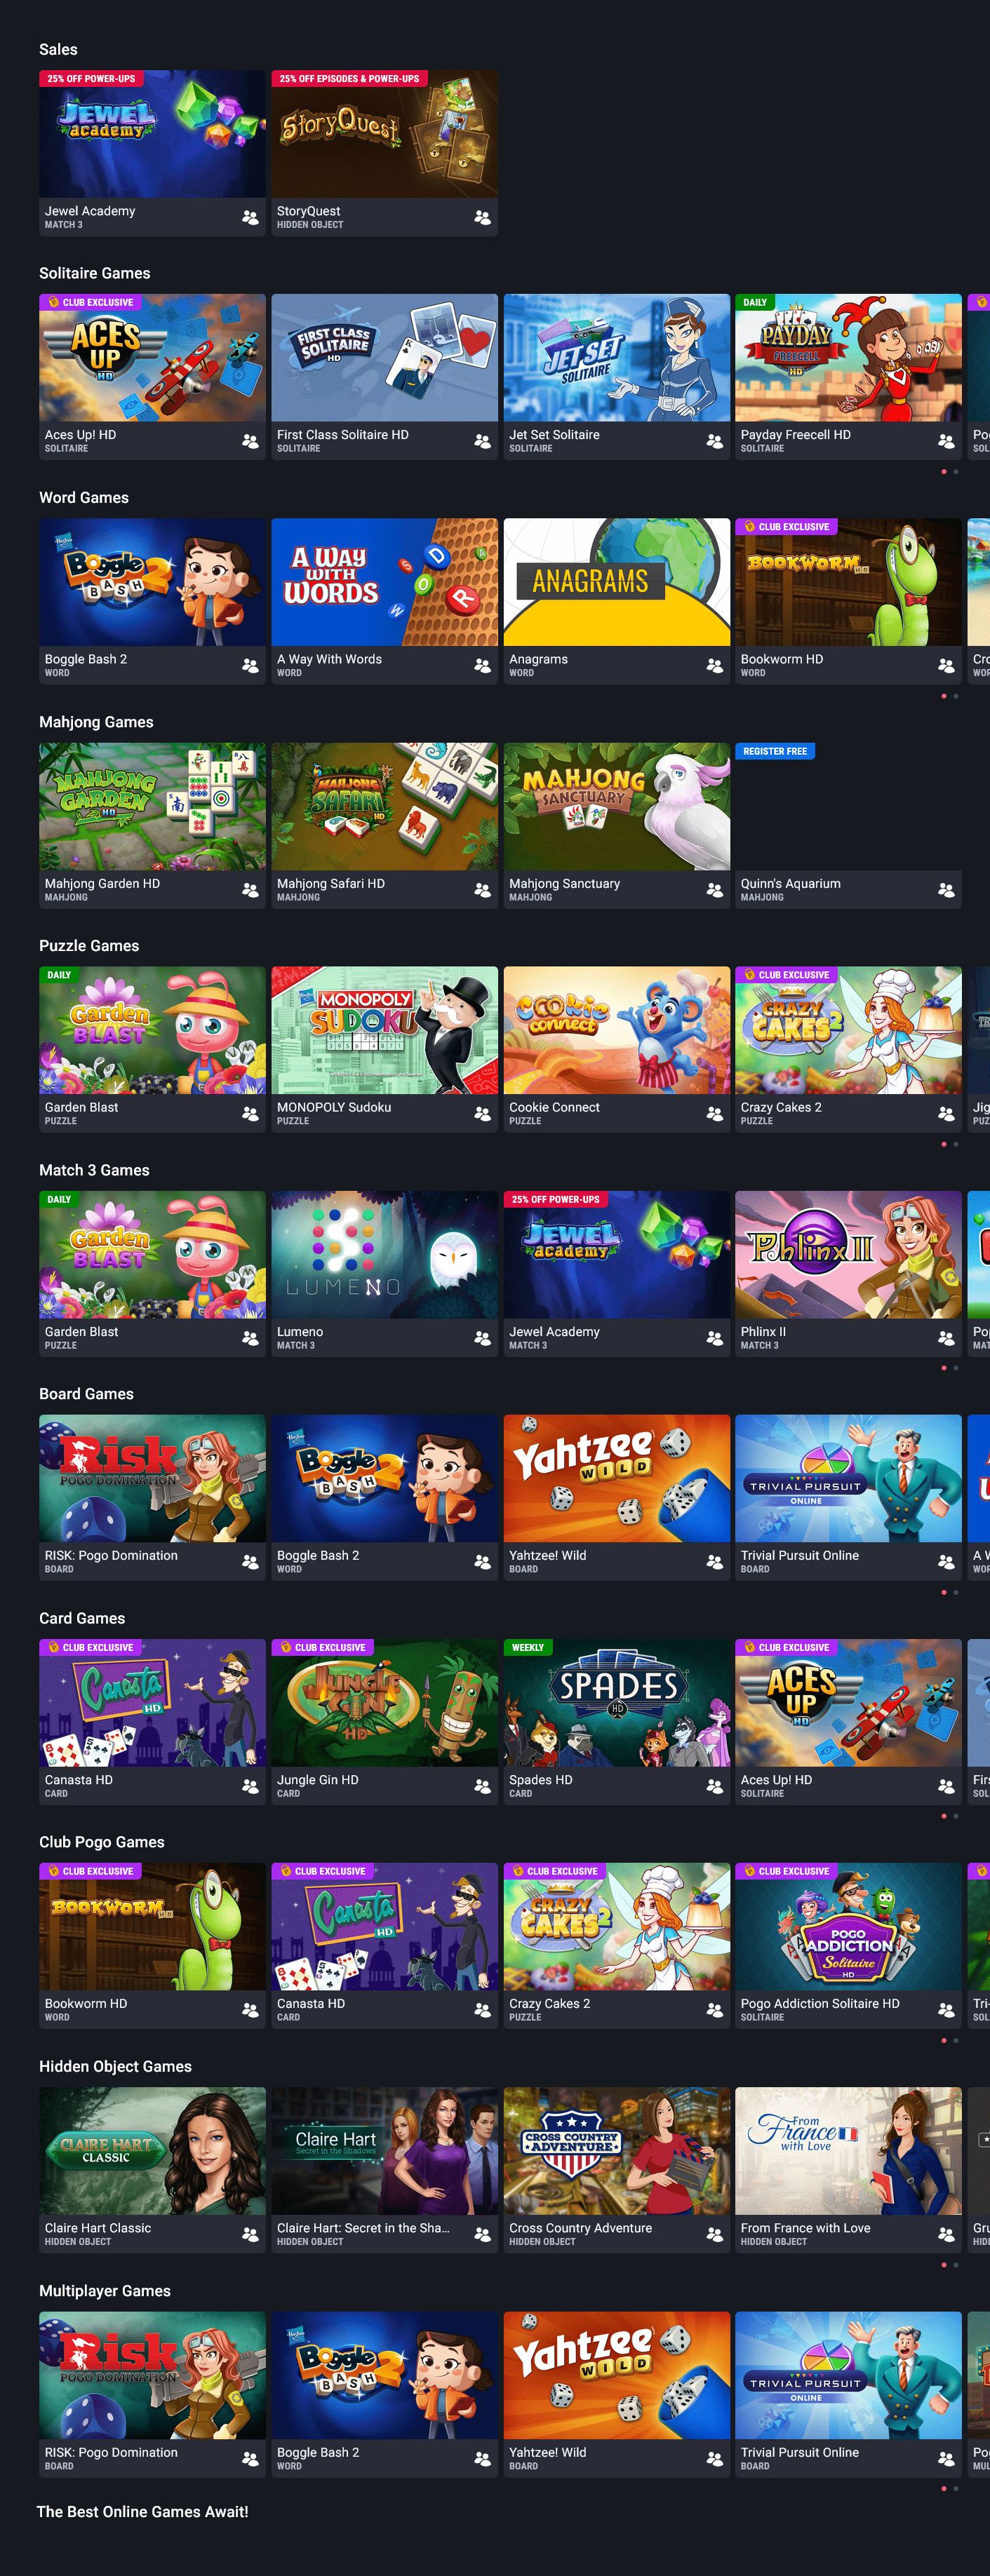This screenshot has height=2576, width=990.
Task: Click the friends icon on Quinn's Aquarium
Action: (946, 889)
